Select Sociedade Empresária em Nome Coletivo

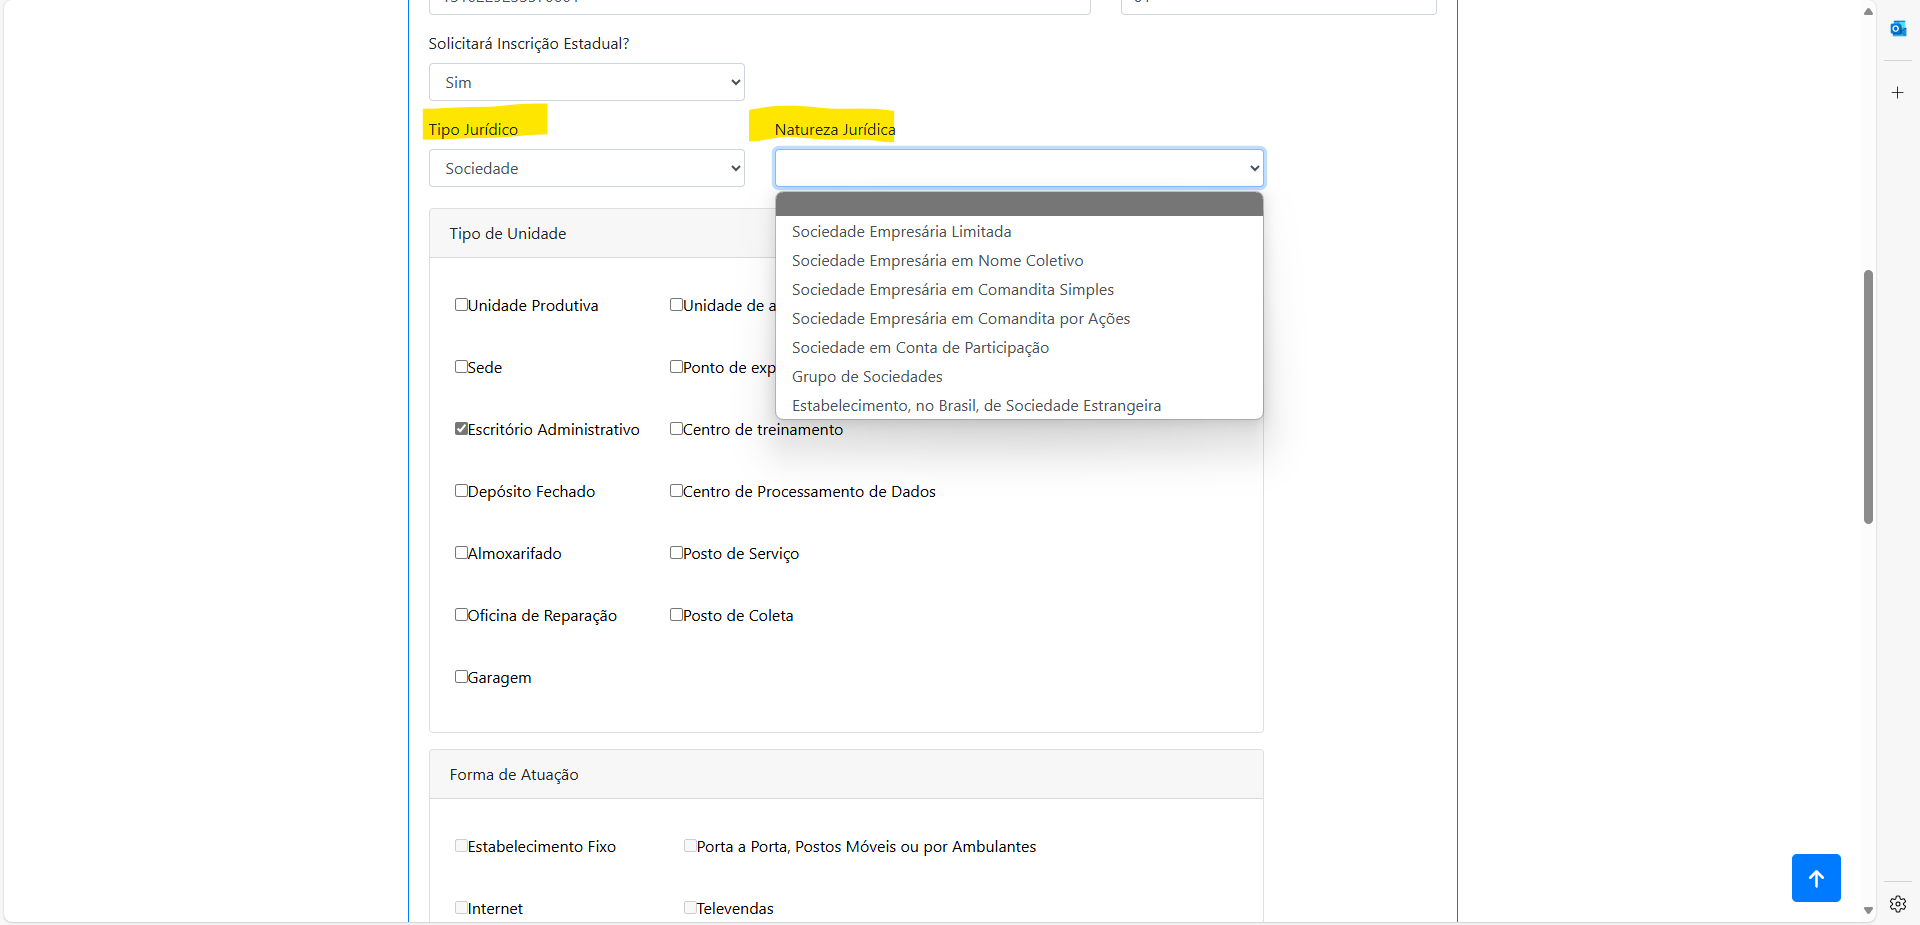pyautogui.click(x=1019, y=260)
